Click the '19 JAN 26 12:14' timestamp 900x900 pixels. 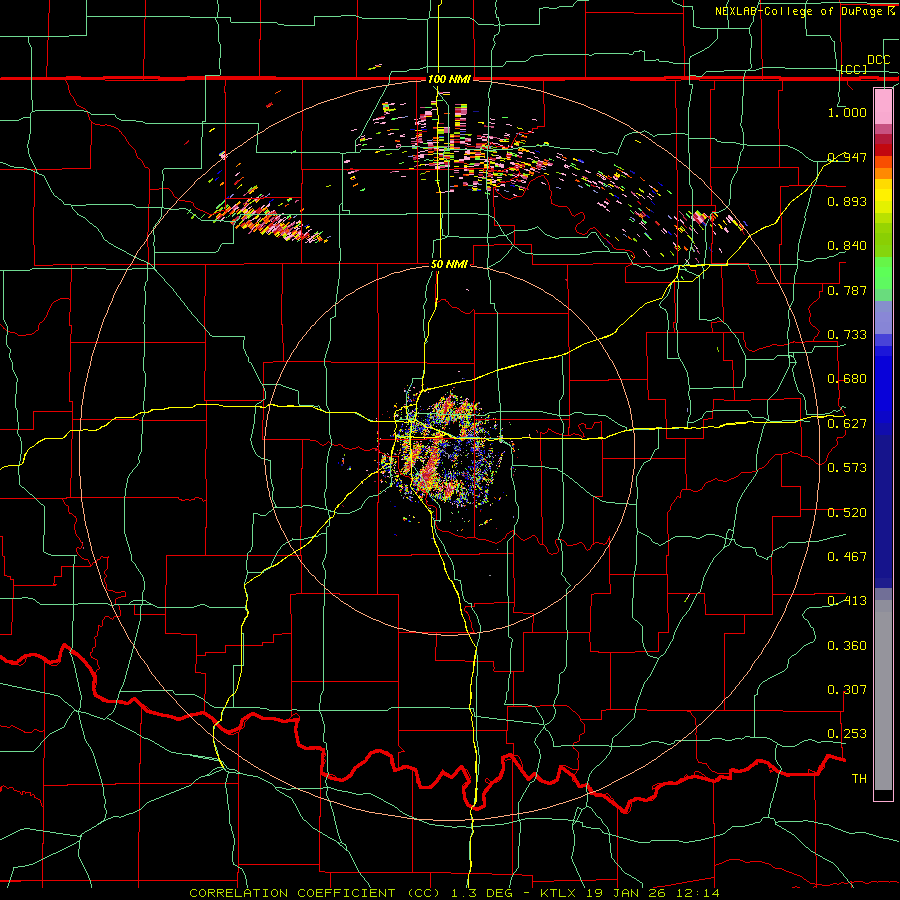pos(653,893)
